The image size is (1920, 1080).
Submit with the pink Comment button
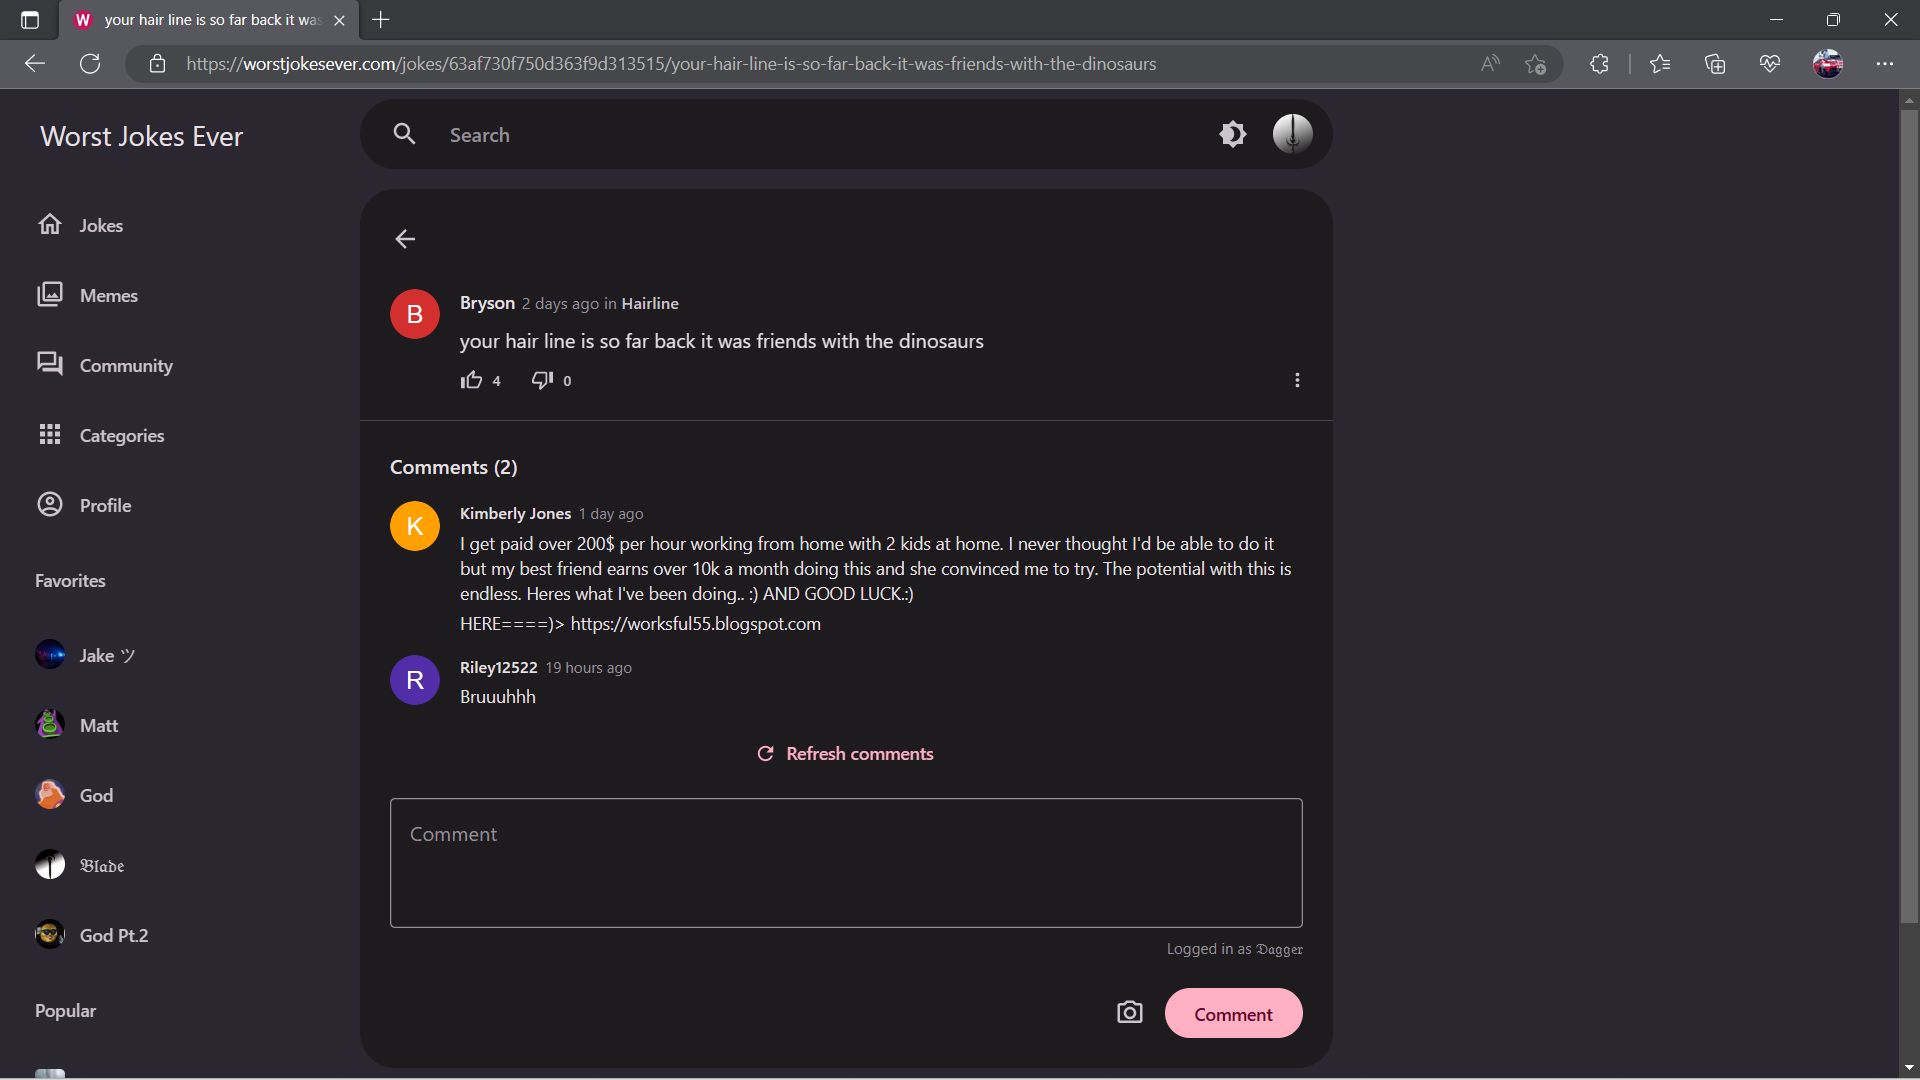[x=1233, y=1014]
